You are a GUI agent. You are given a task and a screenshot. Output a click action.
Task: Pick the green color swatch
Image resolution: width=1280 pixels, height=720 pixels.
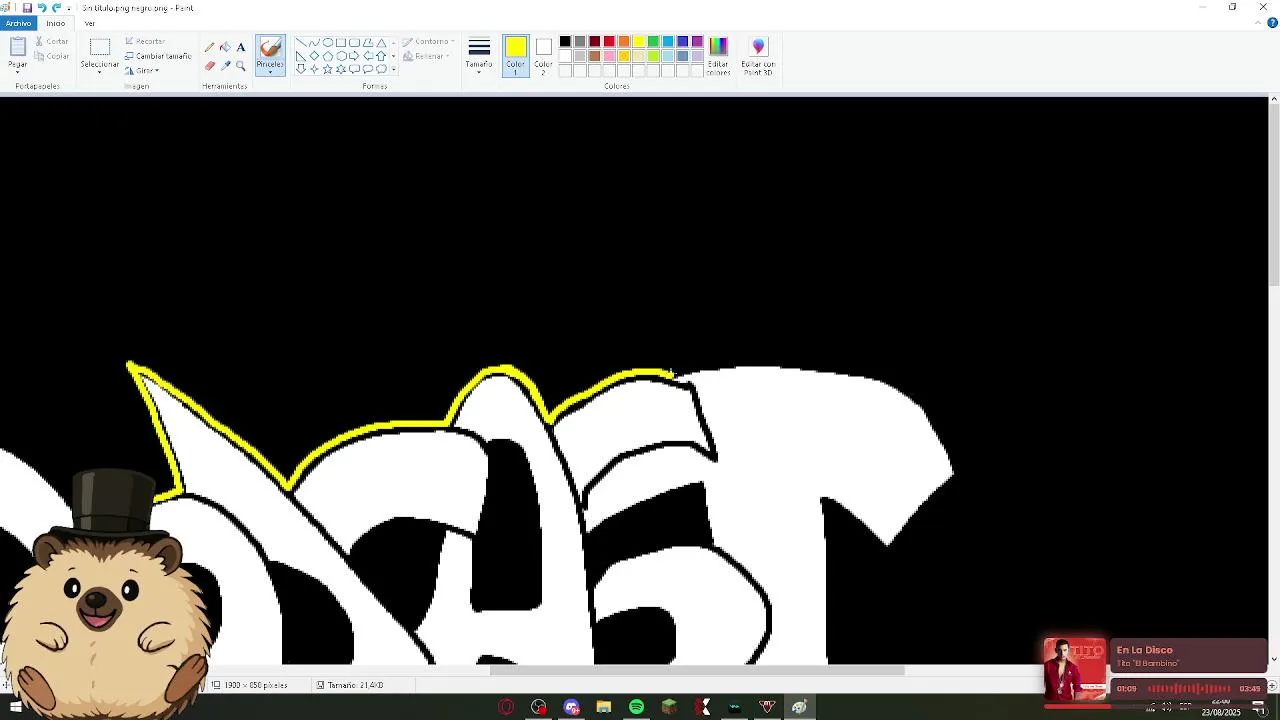pyautogui.click(x=653, y=41)
